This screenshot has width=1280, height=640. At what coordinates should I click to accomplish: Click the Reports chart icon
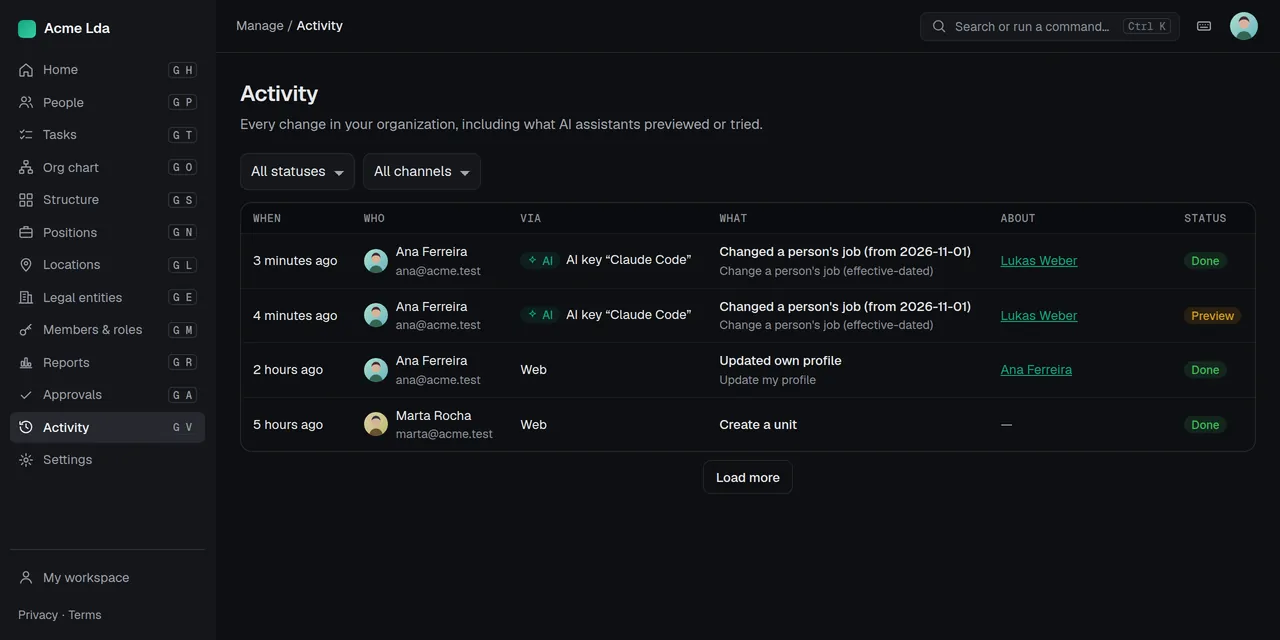(x=26, y=362)
